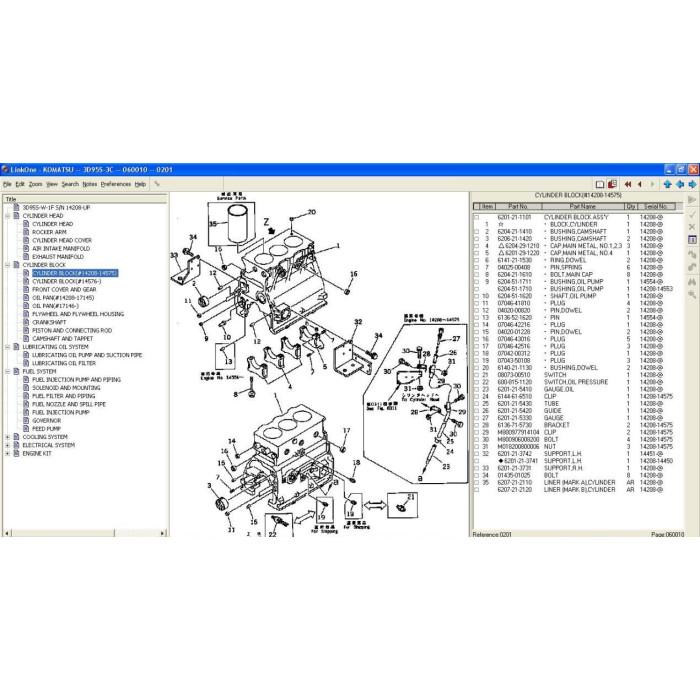Tick the checkbox for item 25 TUBE
The height and width of the screenshot is (700, 700).
pos(476,404)
